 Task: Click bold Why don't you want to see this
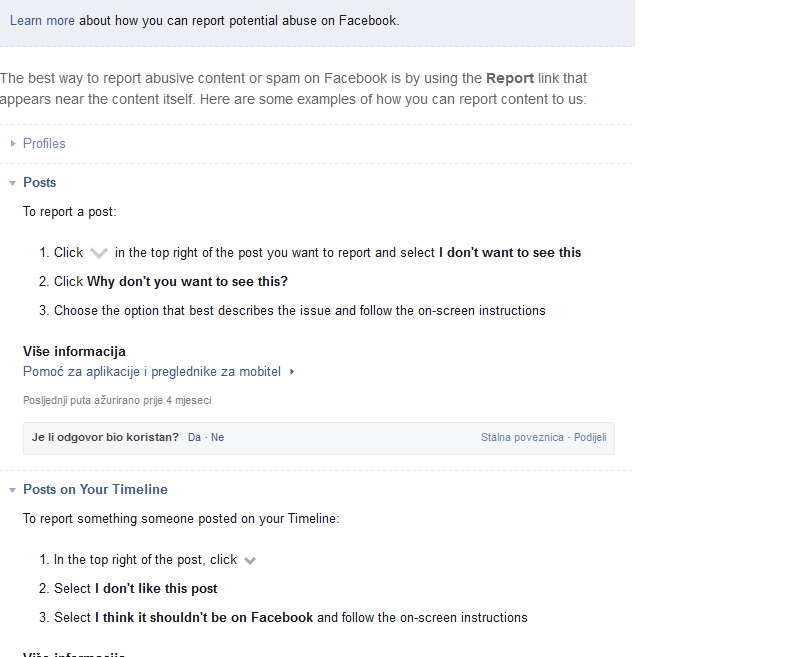tap(187, 282)
